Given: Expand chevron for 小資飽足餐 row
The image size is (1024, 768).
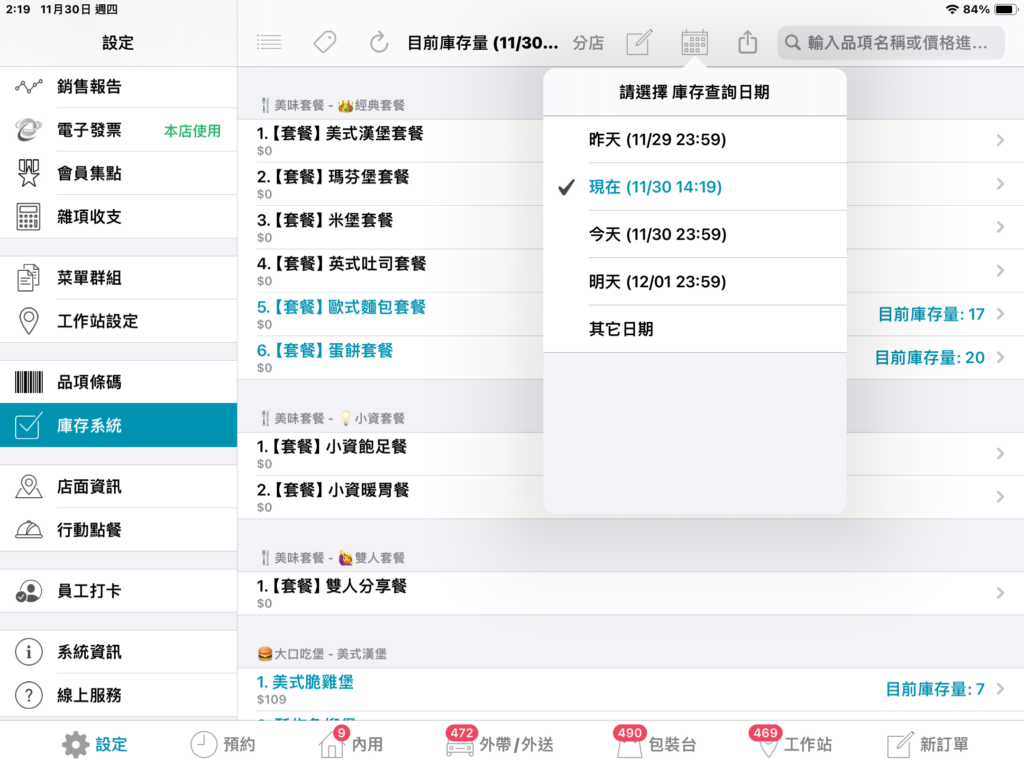Looking at the screenshot, I should pos(1000,453).
